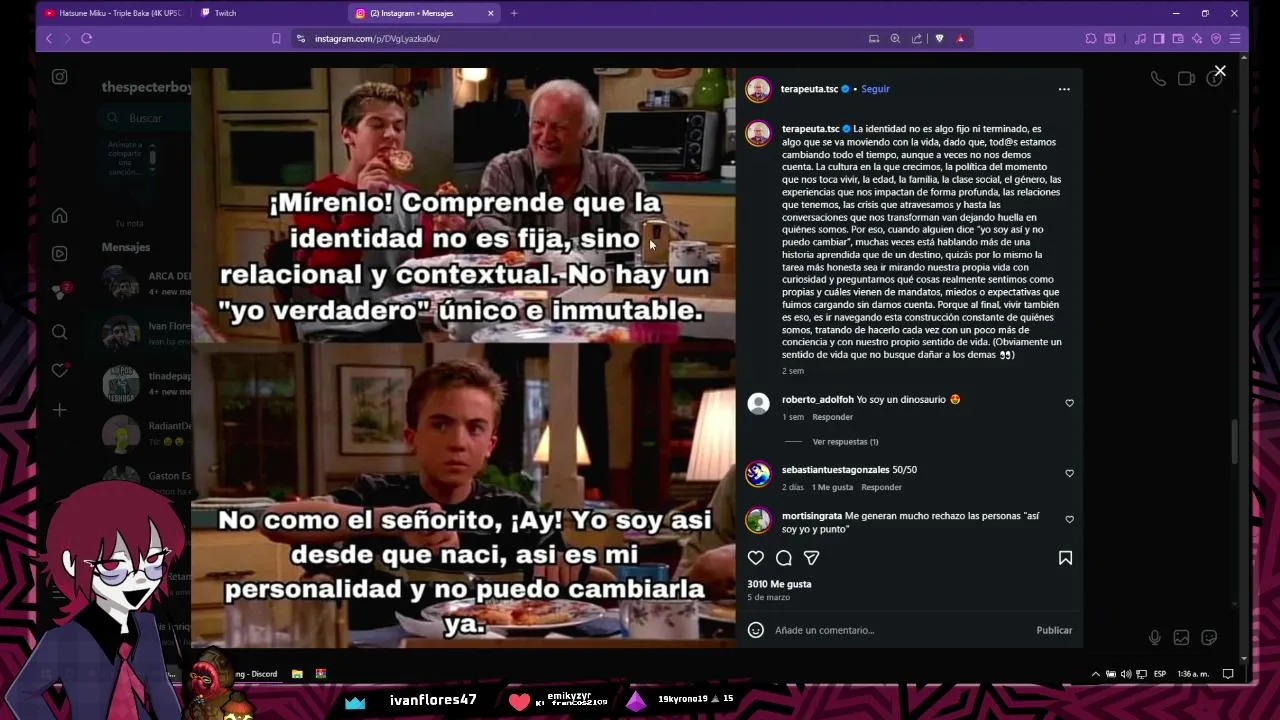
Task: Open the emoji picker in comment box
Action: tap(756, 630)
